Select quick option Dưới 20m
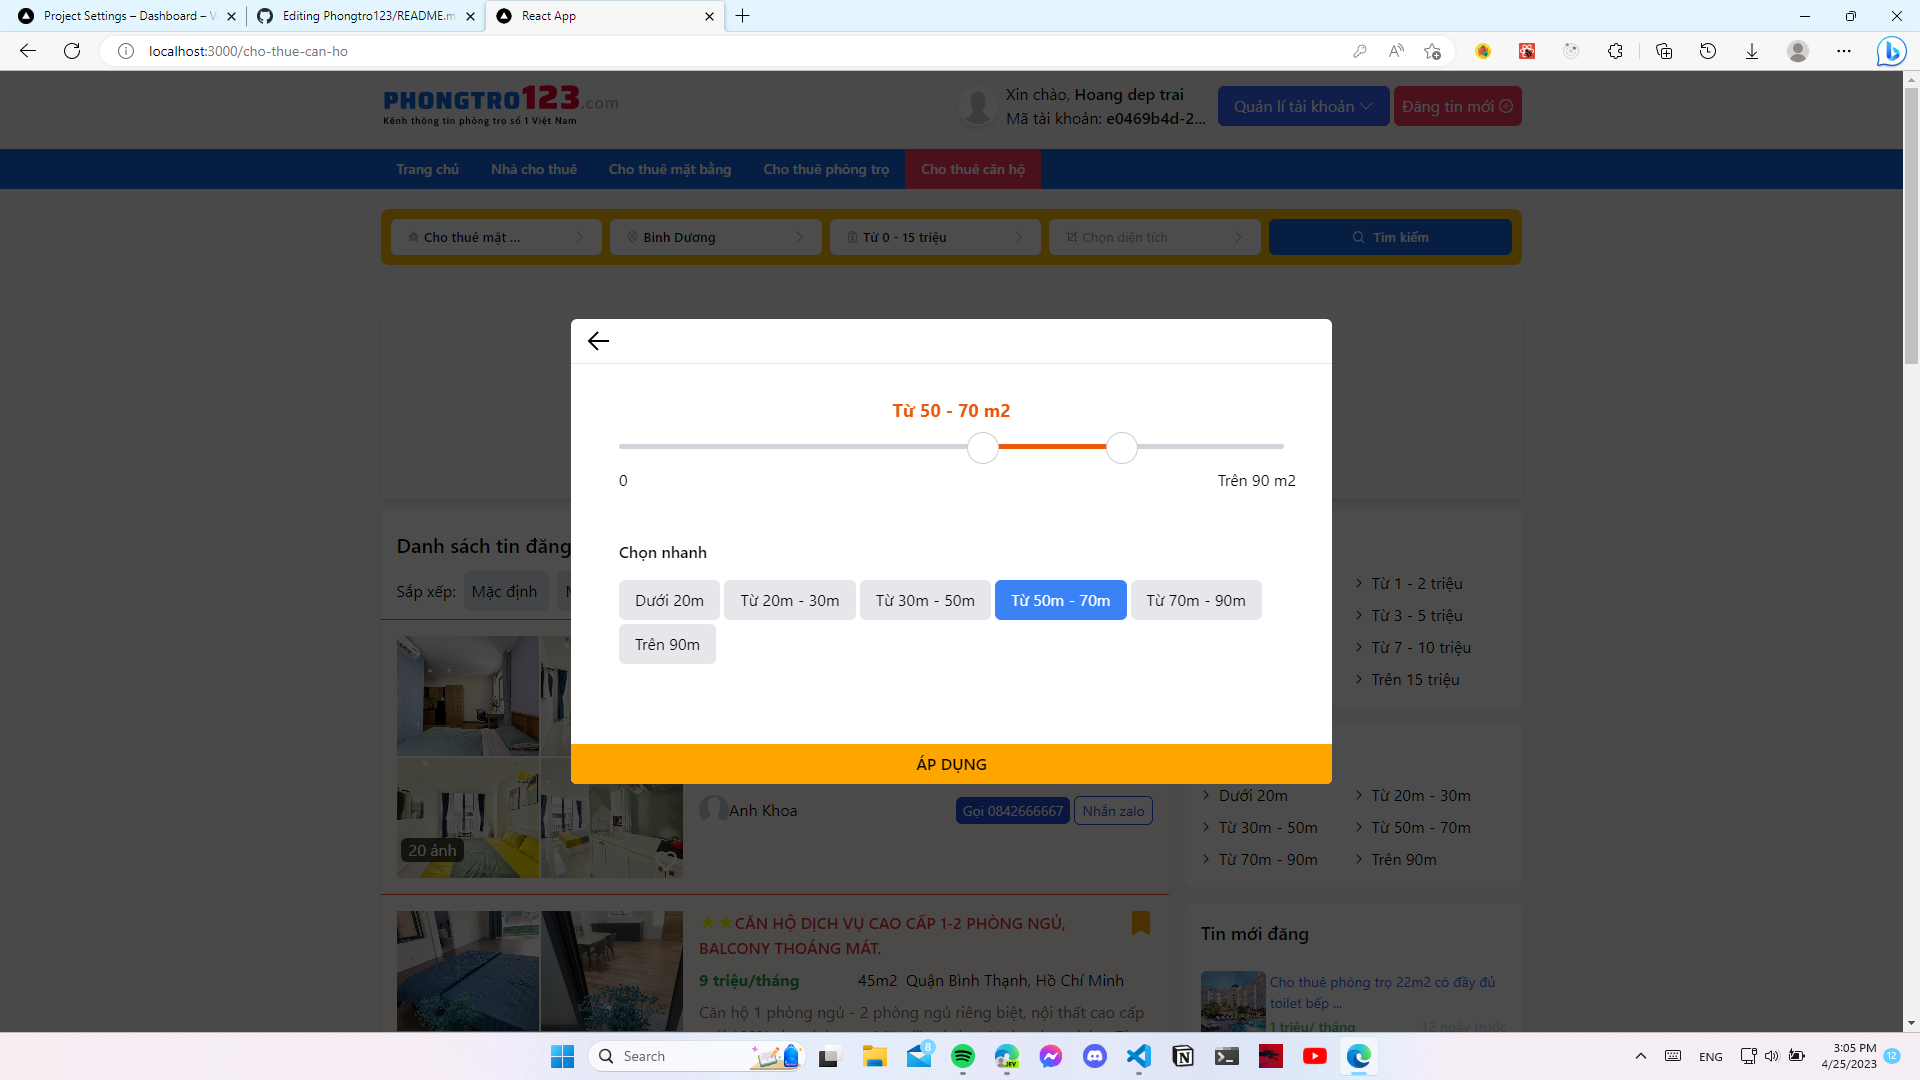1920x1080 pixels. [669, 600]
